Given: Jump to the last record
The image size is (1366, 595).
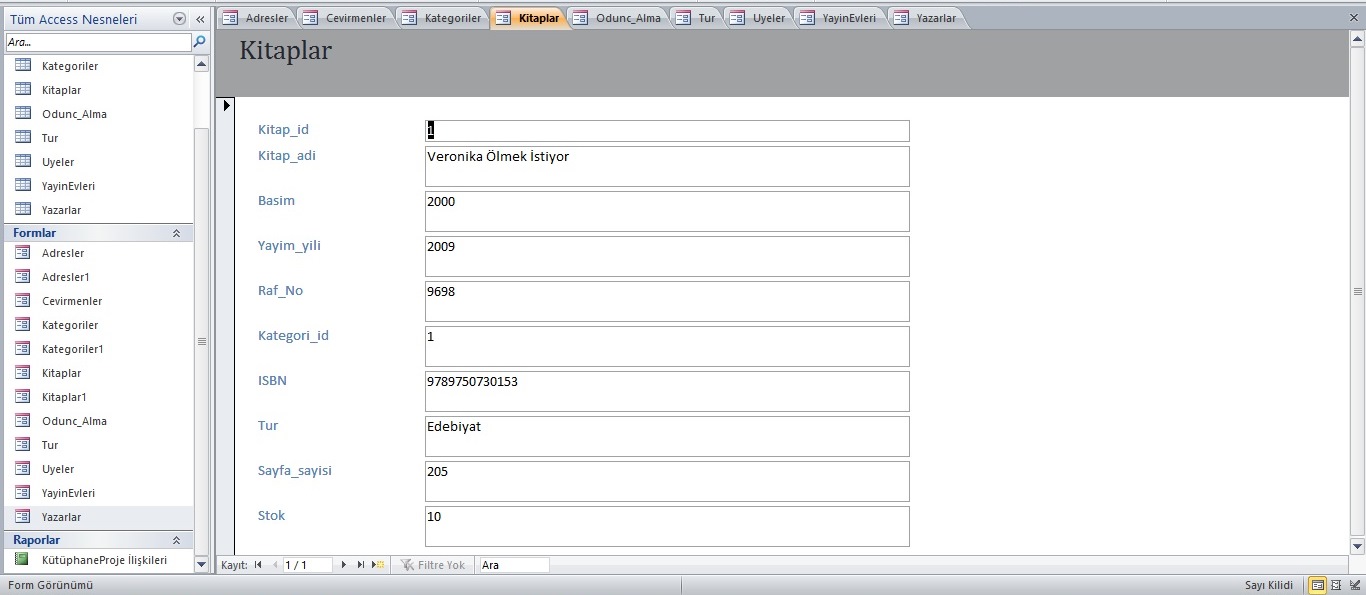Looking at the screenshot, I should (x=361, y=565).
